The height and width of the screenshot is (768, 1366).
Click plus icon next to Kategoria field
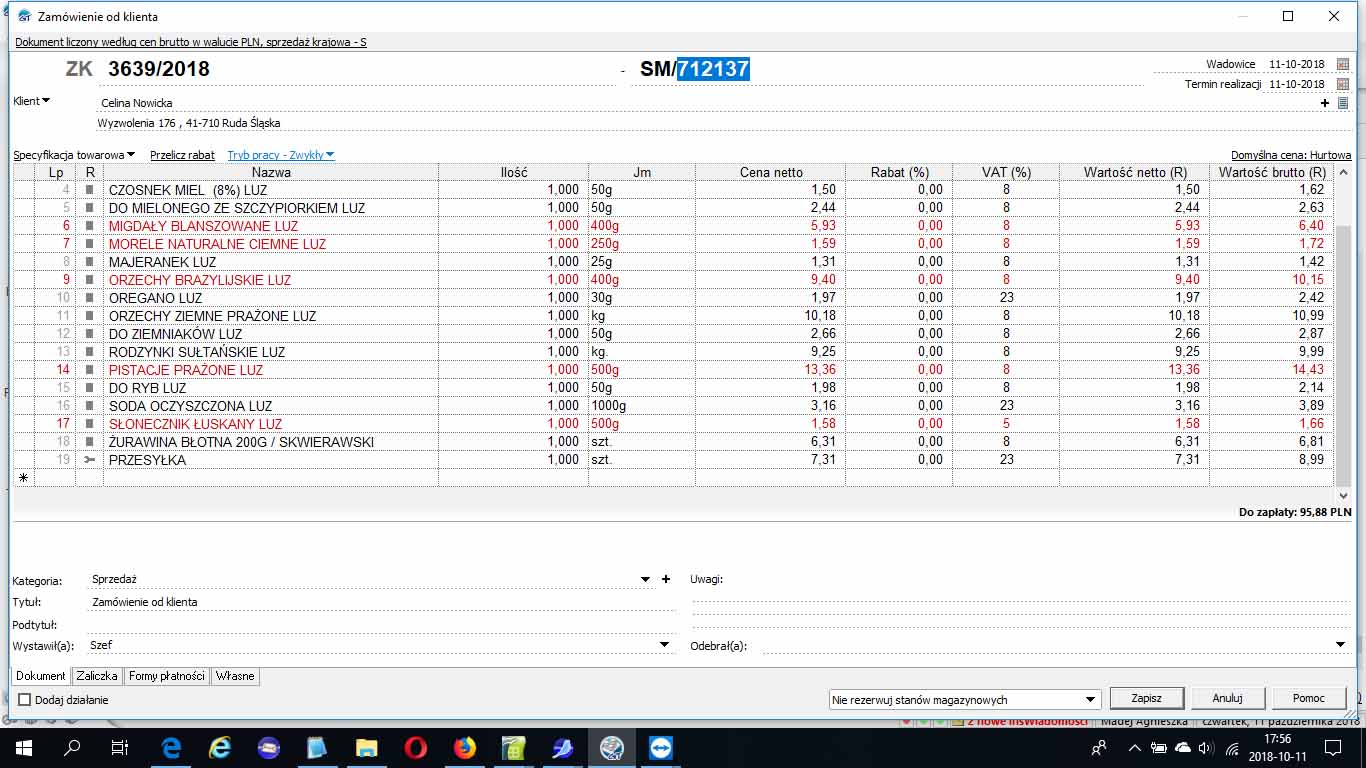(x=667, y=579)
